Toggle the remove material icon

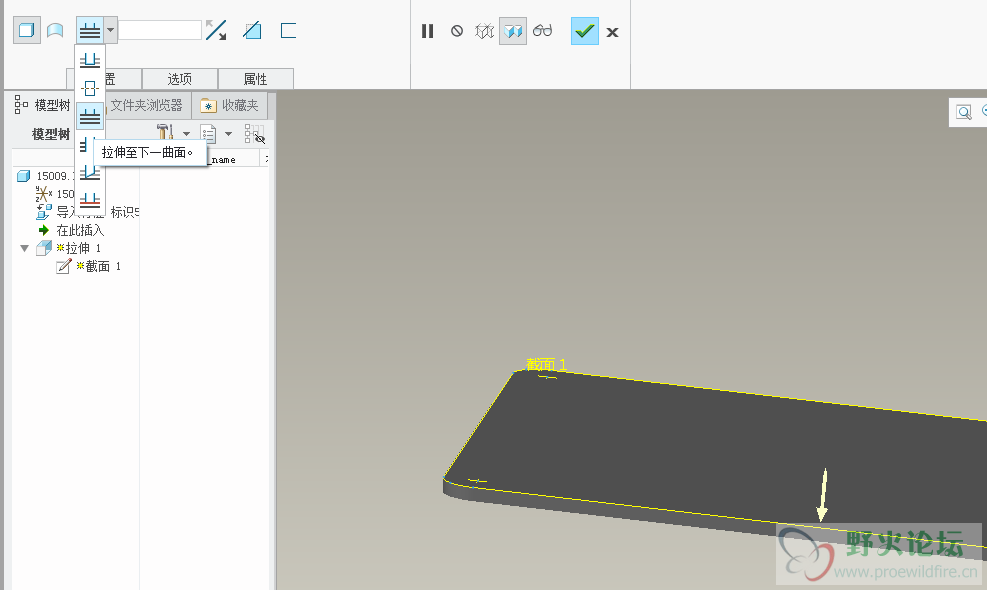coord(252,30)
